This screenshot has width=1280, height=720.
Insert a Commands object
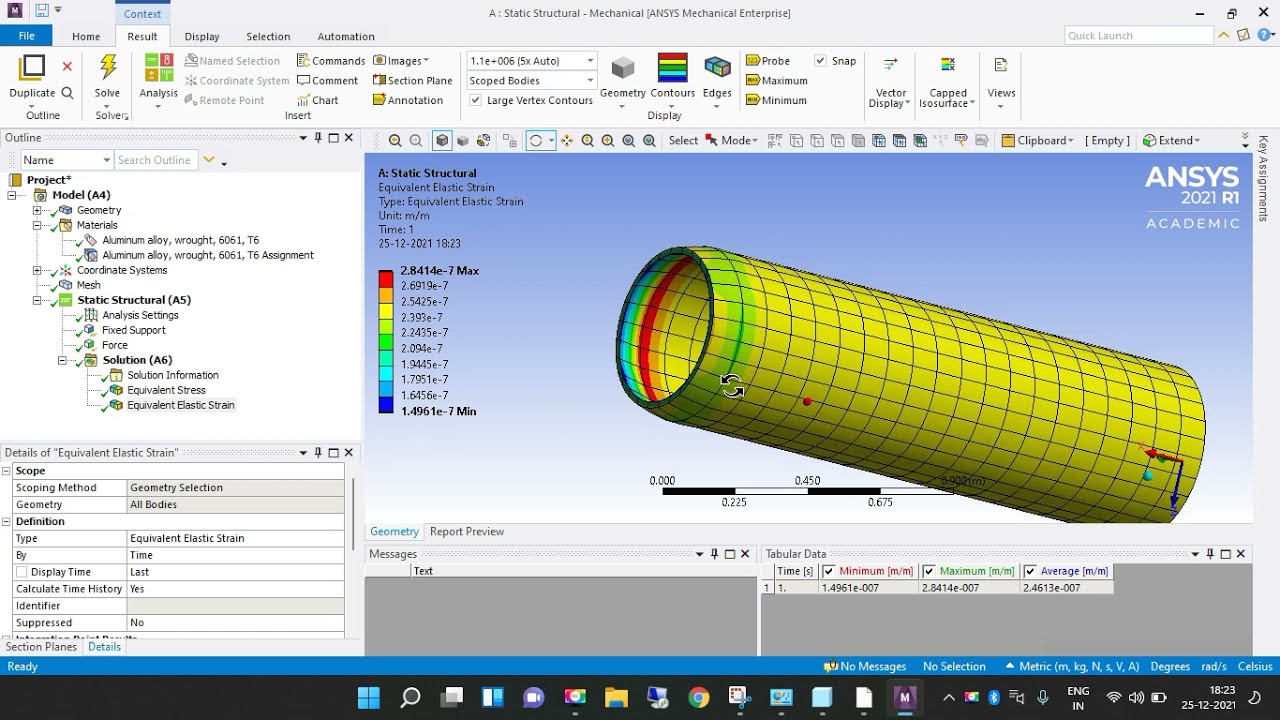tap(331, 61)
